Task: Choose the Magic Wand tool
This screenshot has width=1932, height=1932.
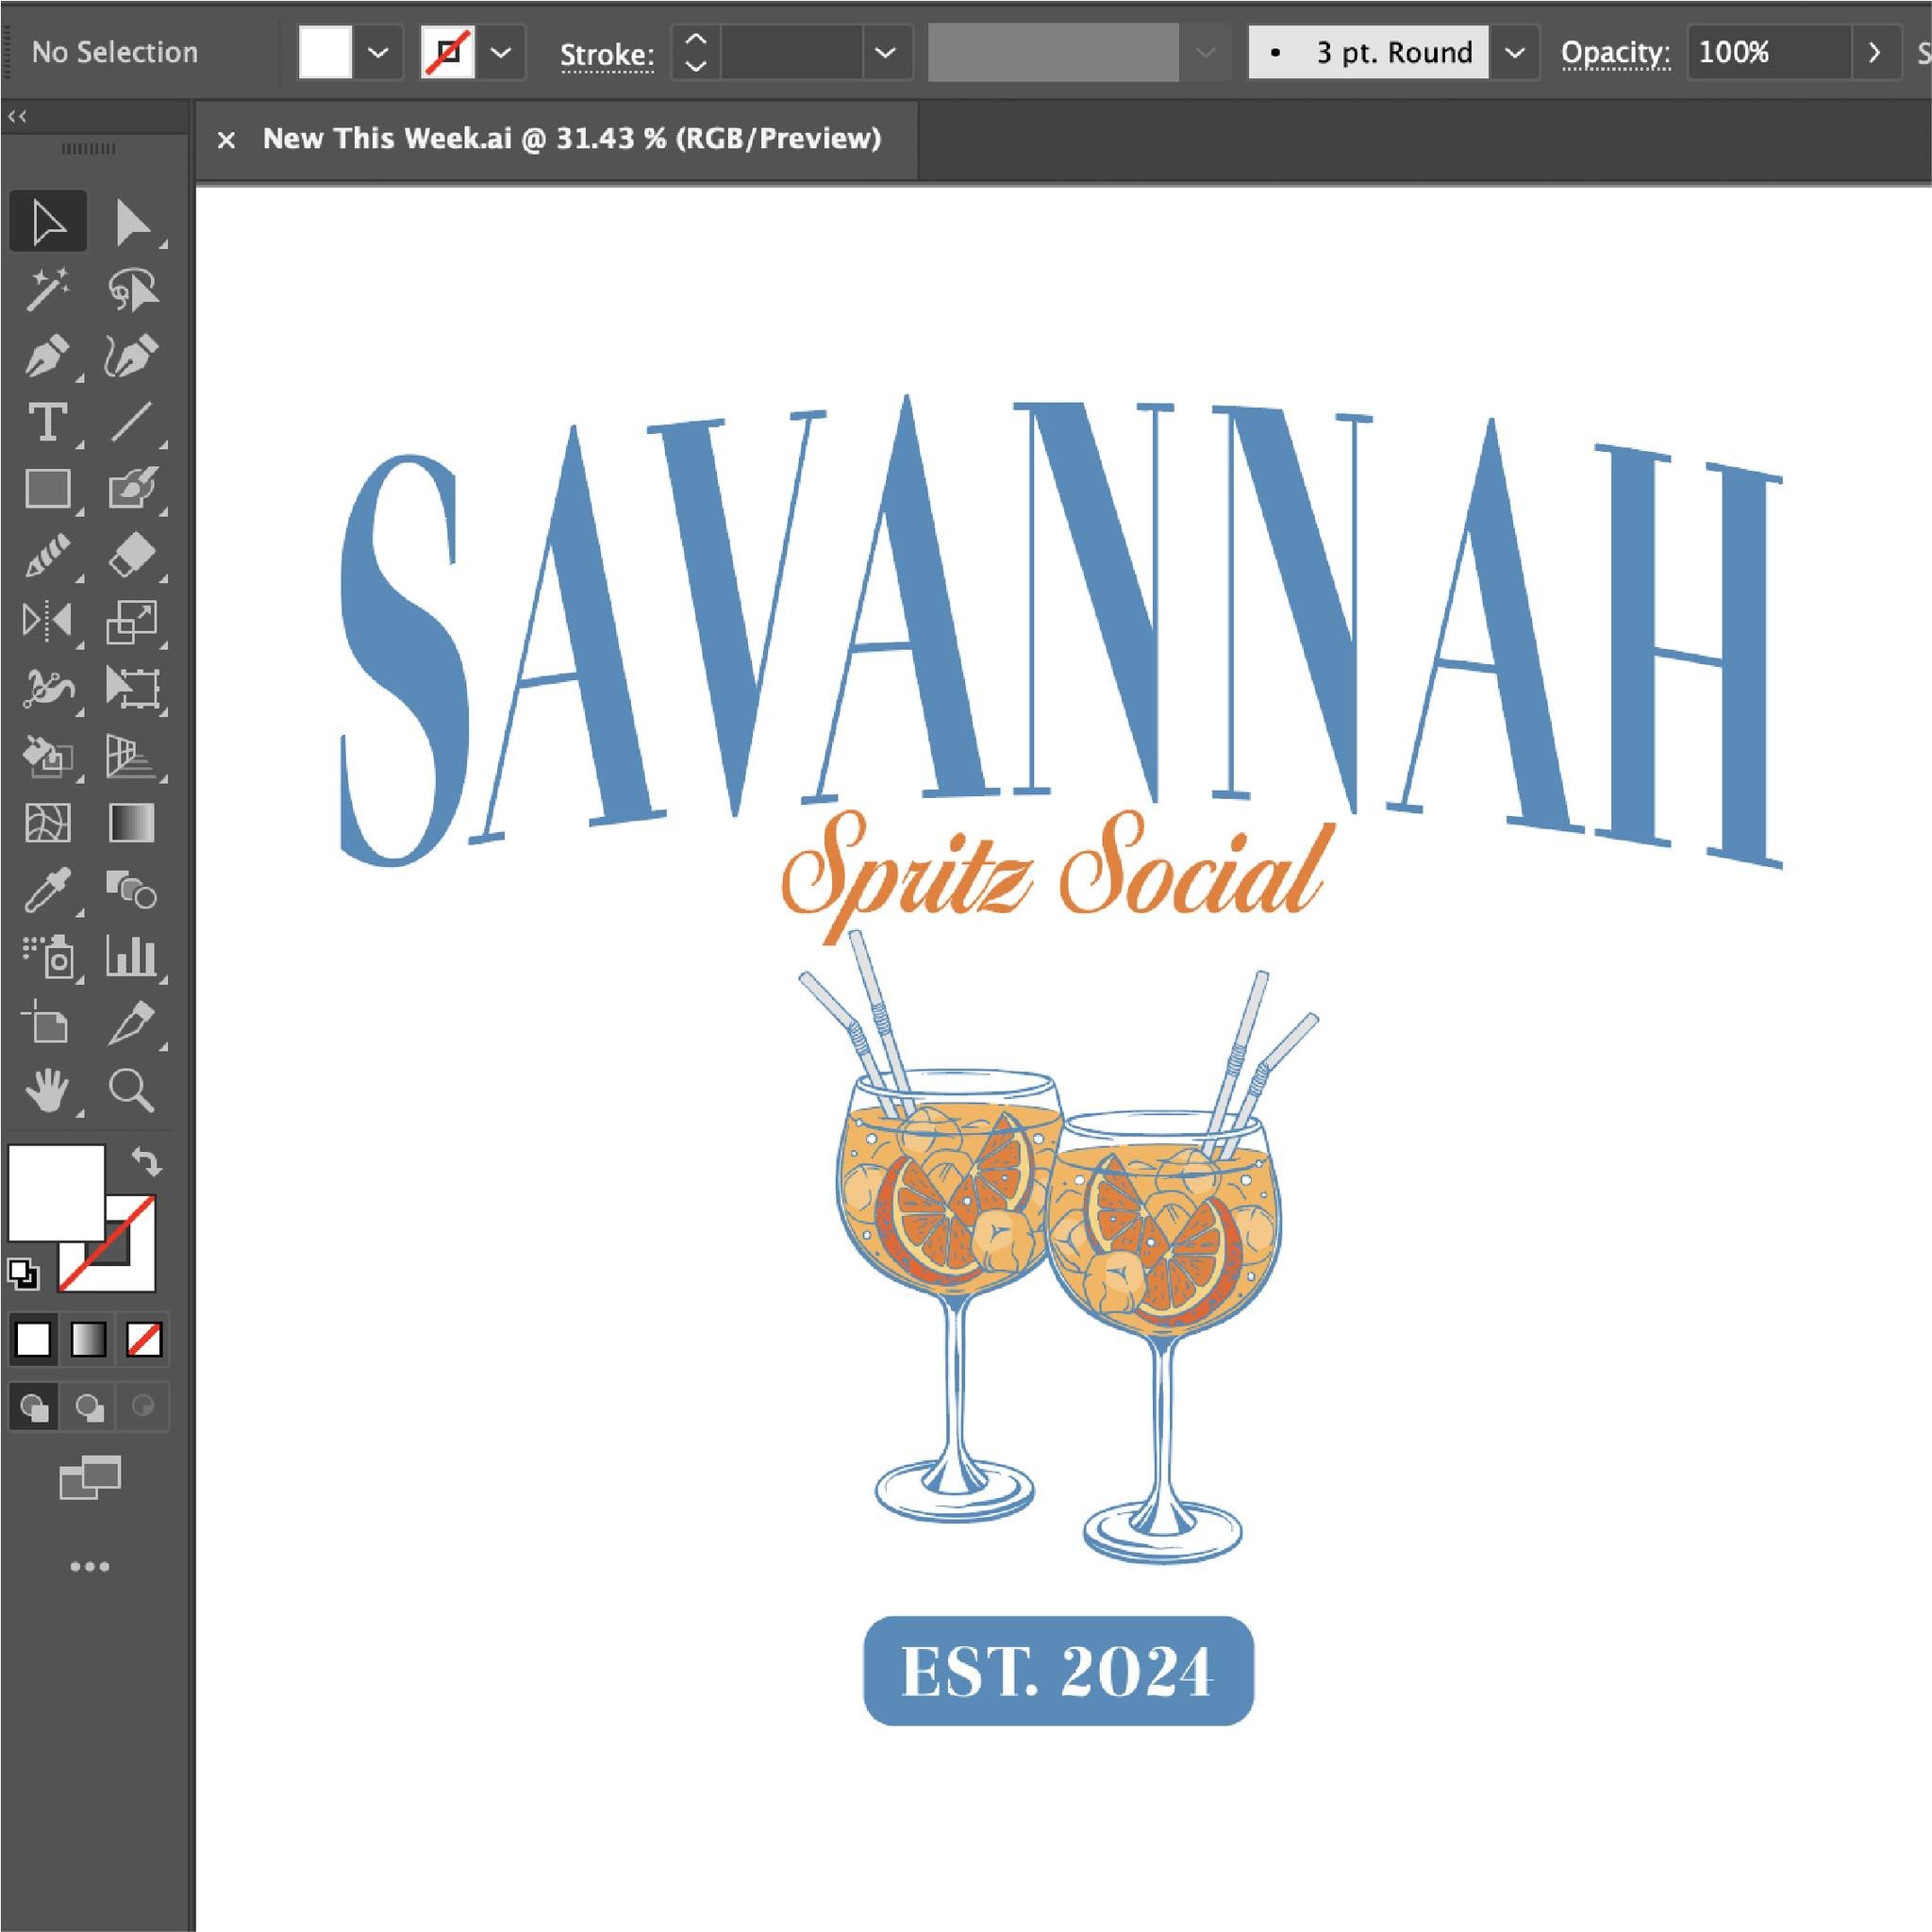Action: (47, 290)
